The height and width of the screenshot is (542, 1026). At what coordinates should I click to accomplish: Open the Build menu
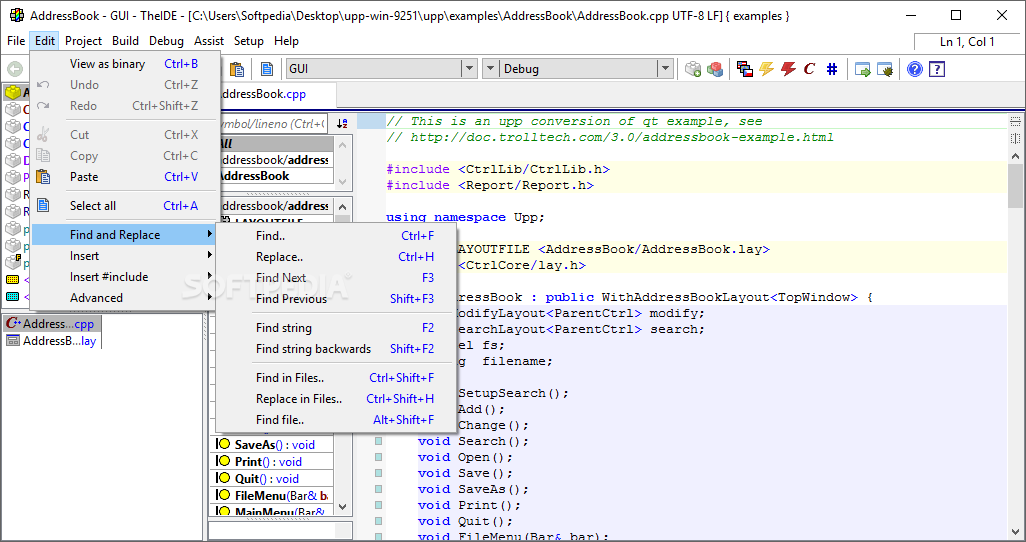125,41
